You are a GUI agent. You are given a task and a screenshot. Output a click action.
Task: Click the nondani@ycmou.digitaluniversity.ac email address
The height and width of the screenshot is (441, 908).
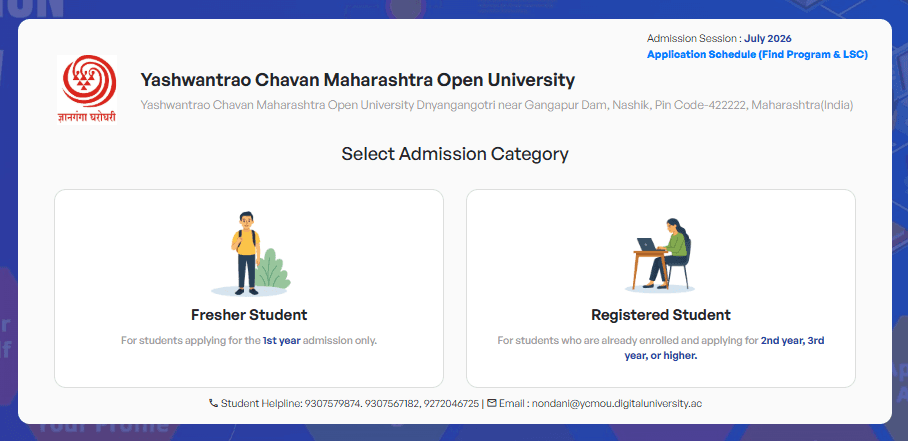[617, 403]
